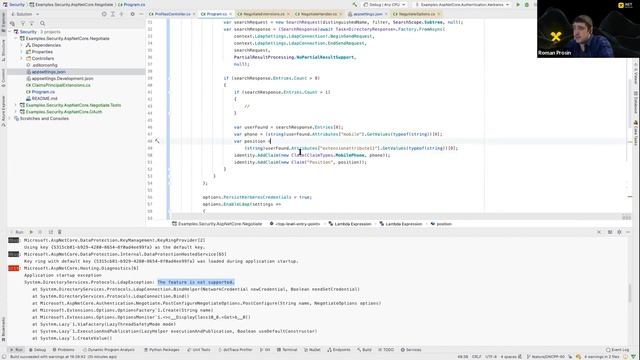Open the Problems tool window tab

click(x=63, y=350)
